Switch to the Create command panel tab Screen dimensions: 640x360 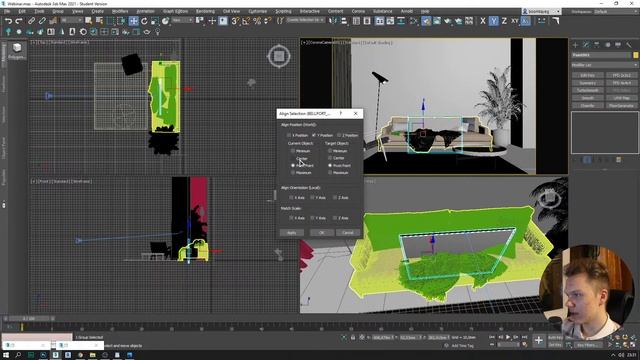tap(576, 44)
